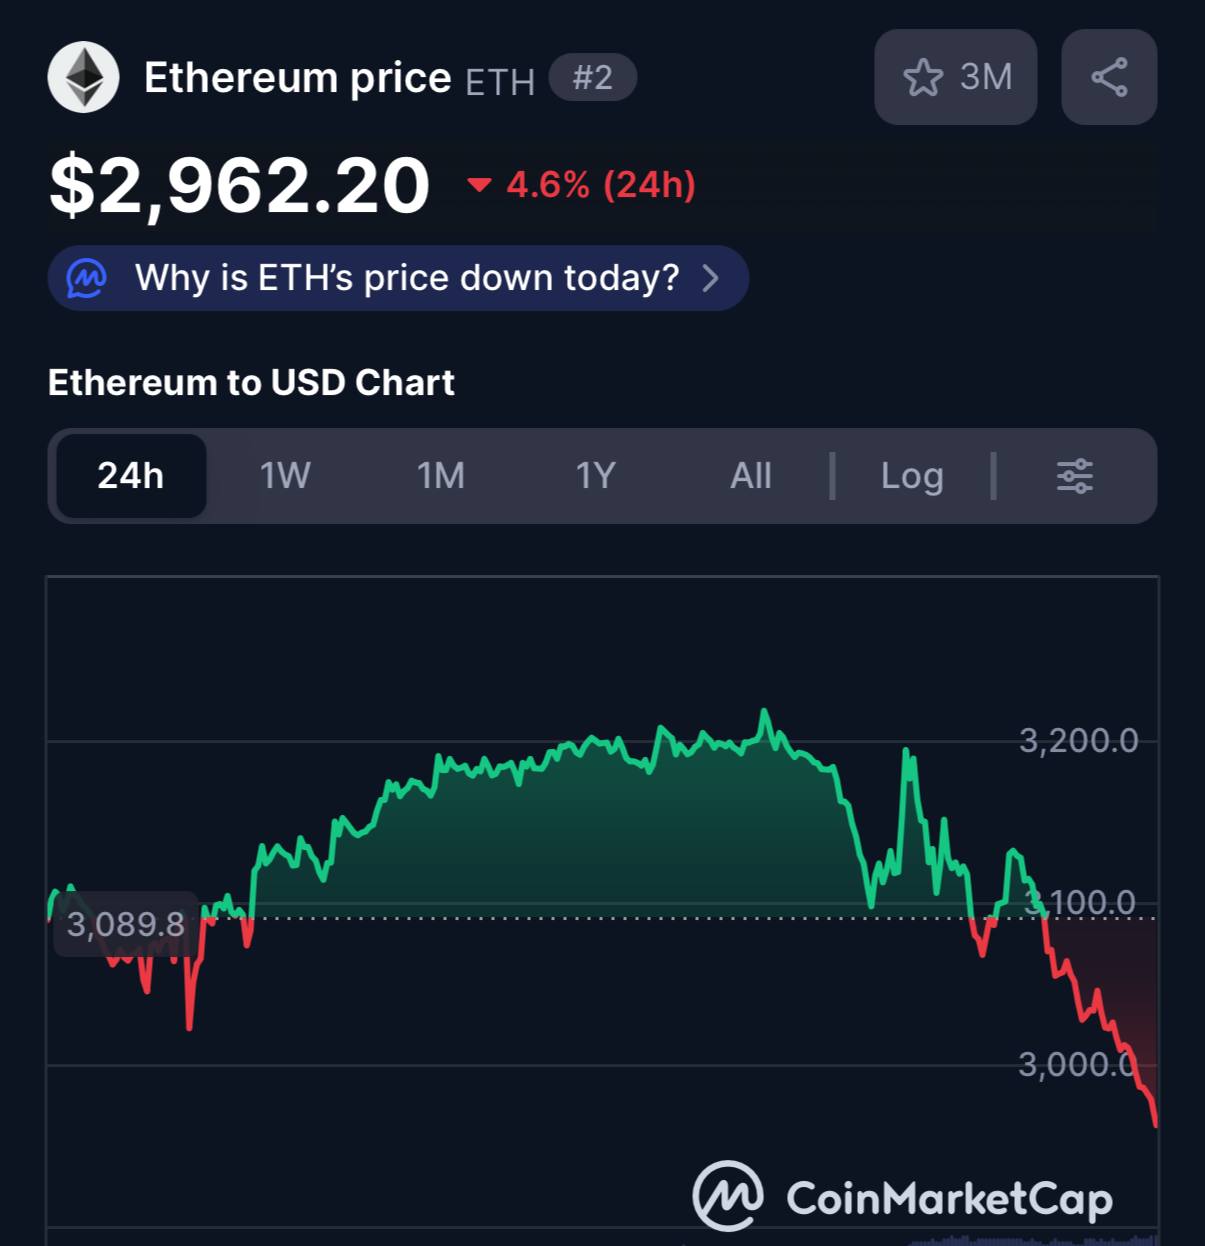The width and height of the screenshot is (1205, 1246).
Task: Click the CoinMarketCap watermark logo
Action: tap(902, 1196)
